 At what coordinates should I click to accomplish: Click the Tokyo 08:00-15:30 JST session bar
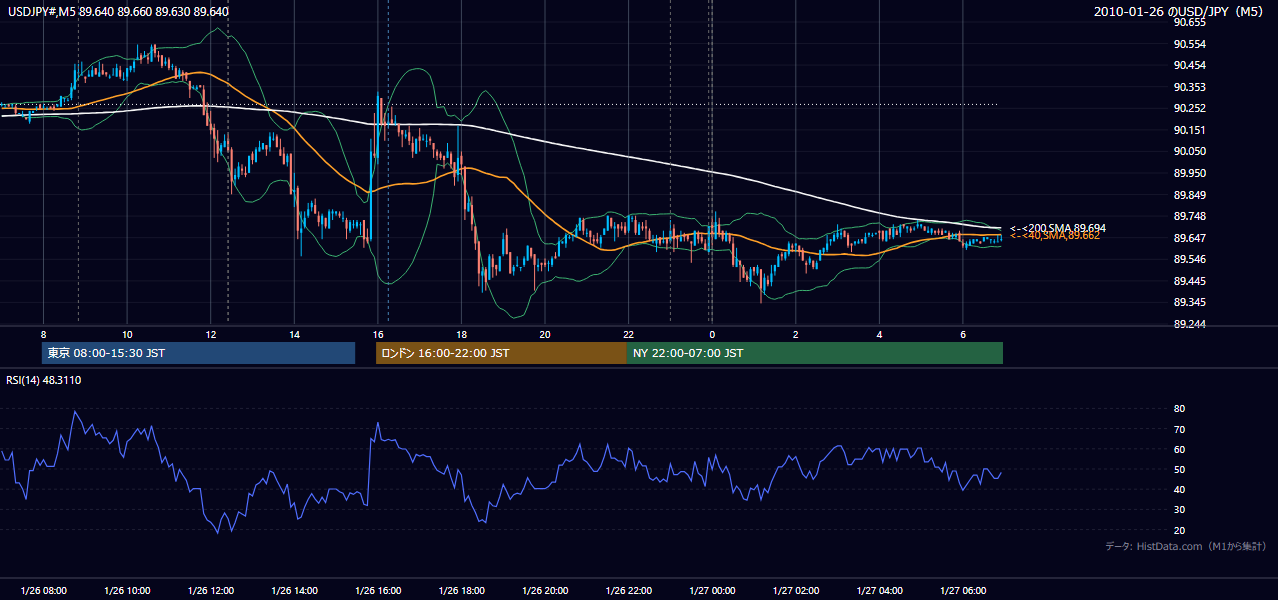(198, 353)
